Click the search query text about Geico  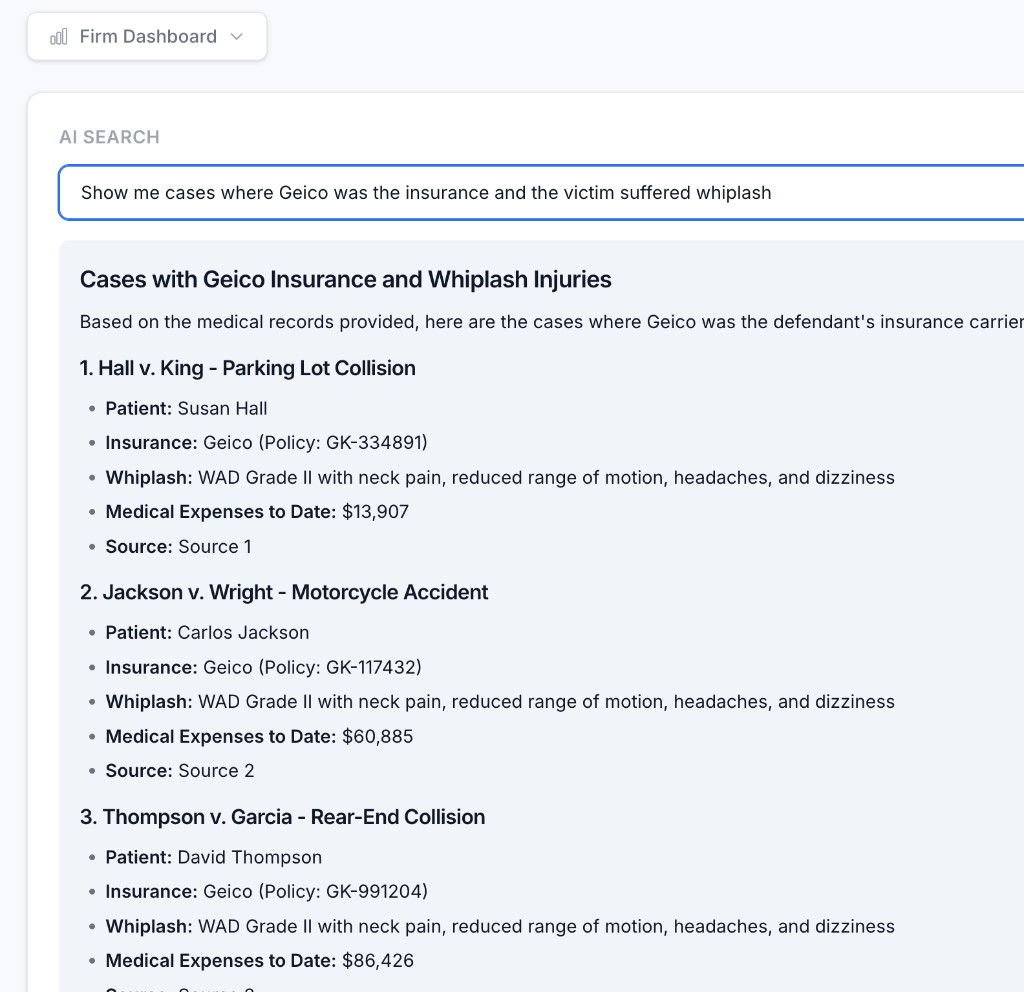[x=425, y=192]
